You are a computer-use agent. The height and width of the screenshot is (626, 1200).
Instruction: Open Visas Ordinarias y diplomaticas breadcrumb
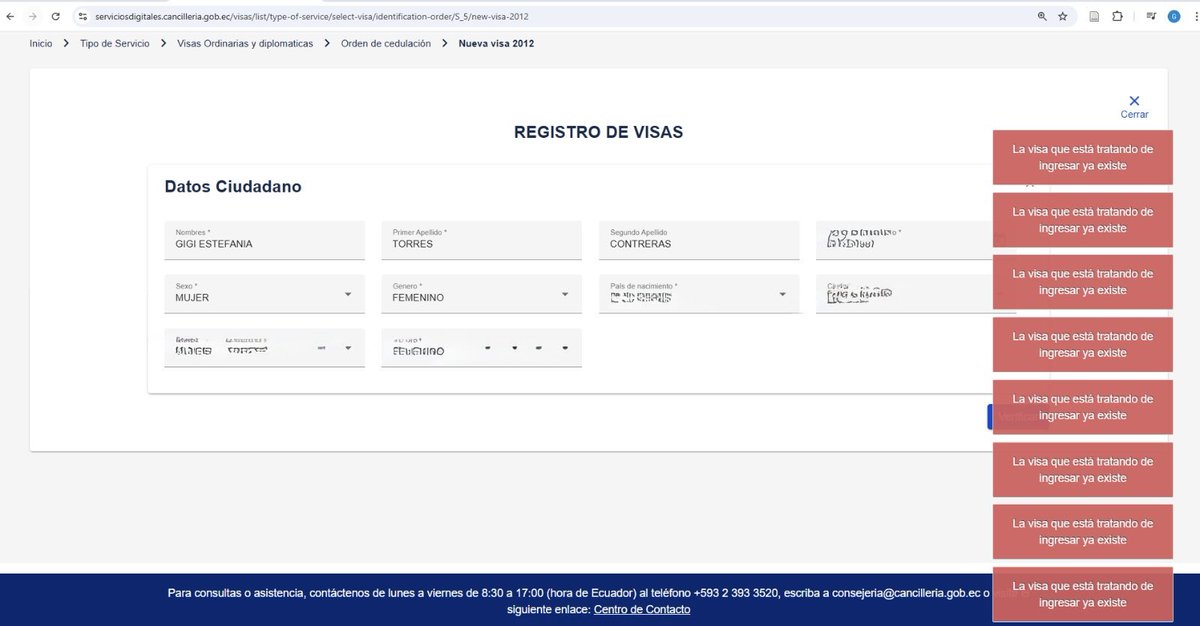tap(245, 44)
